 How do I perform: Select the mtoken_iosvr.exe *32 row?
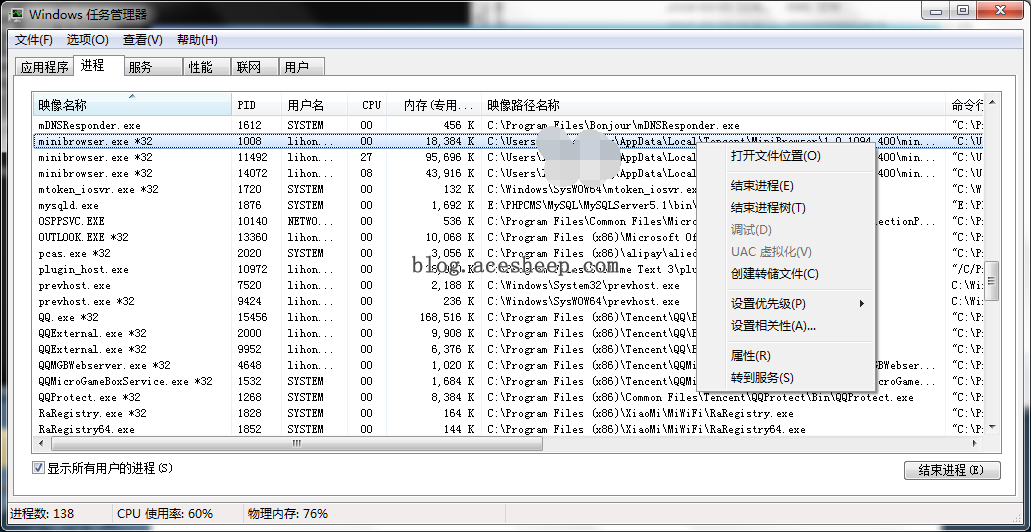click(x=509, y=189)
